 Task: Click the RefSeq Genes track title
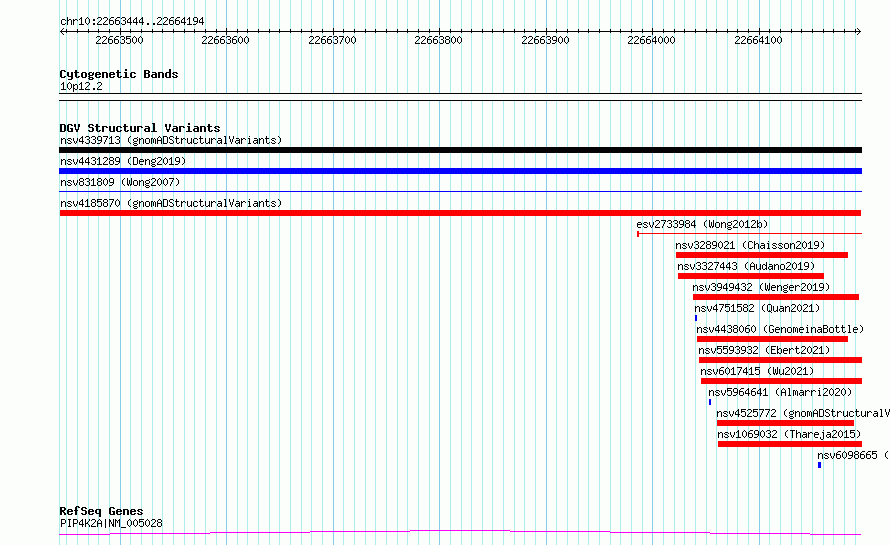pos(101,511)
